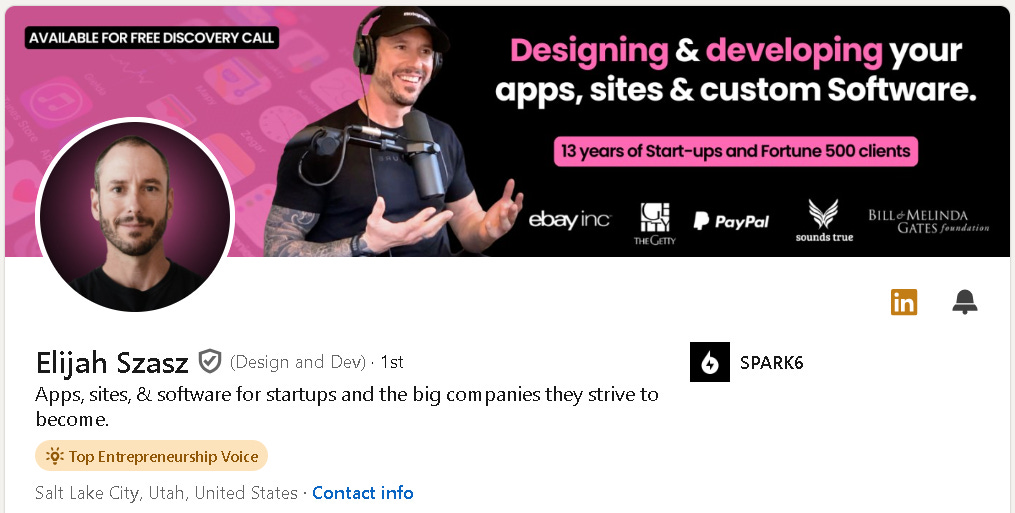This screenshot has height=513, width=1015.
Task: Open the SPARK6 company page link
Action: 772,362
